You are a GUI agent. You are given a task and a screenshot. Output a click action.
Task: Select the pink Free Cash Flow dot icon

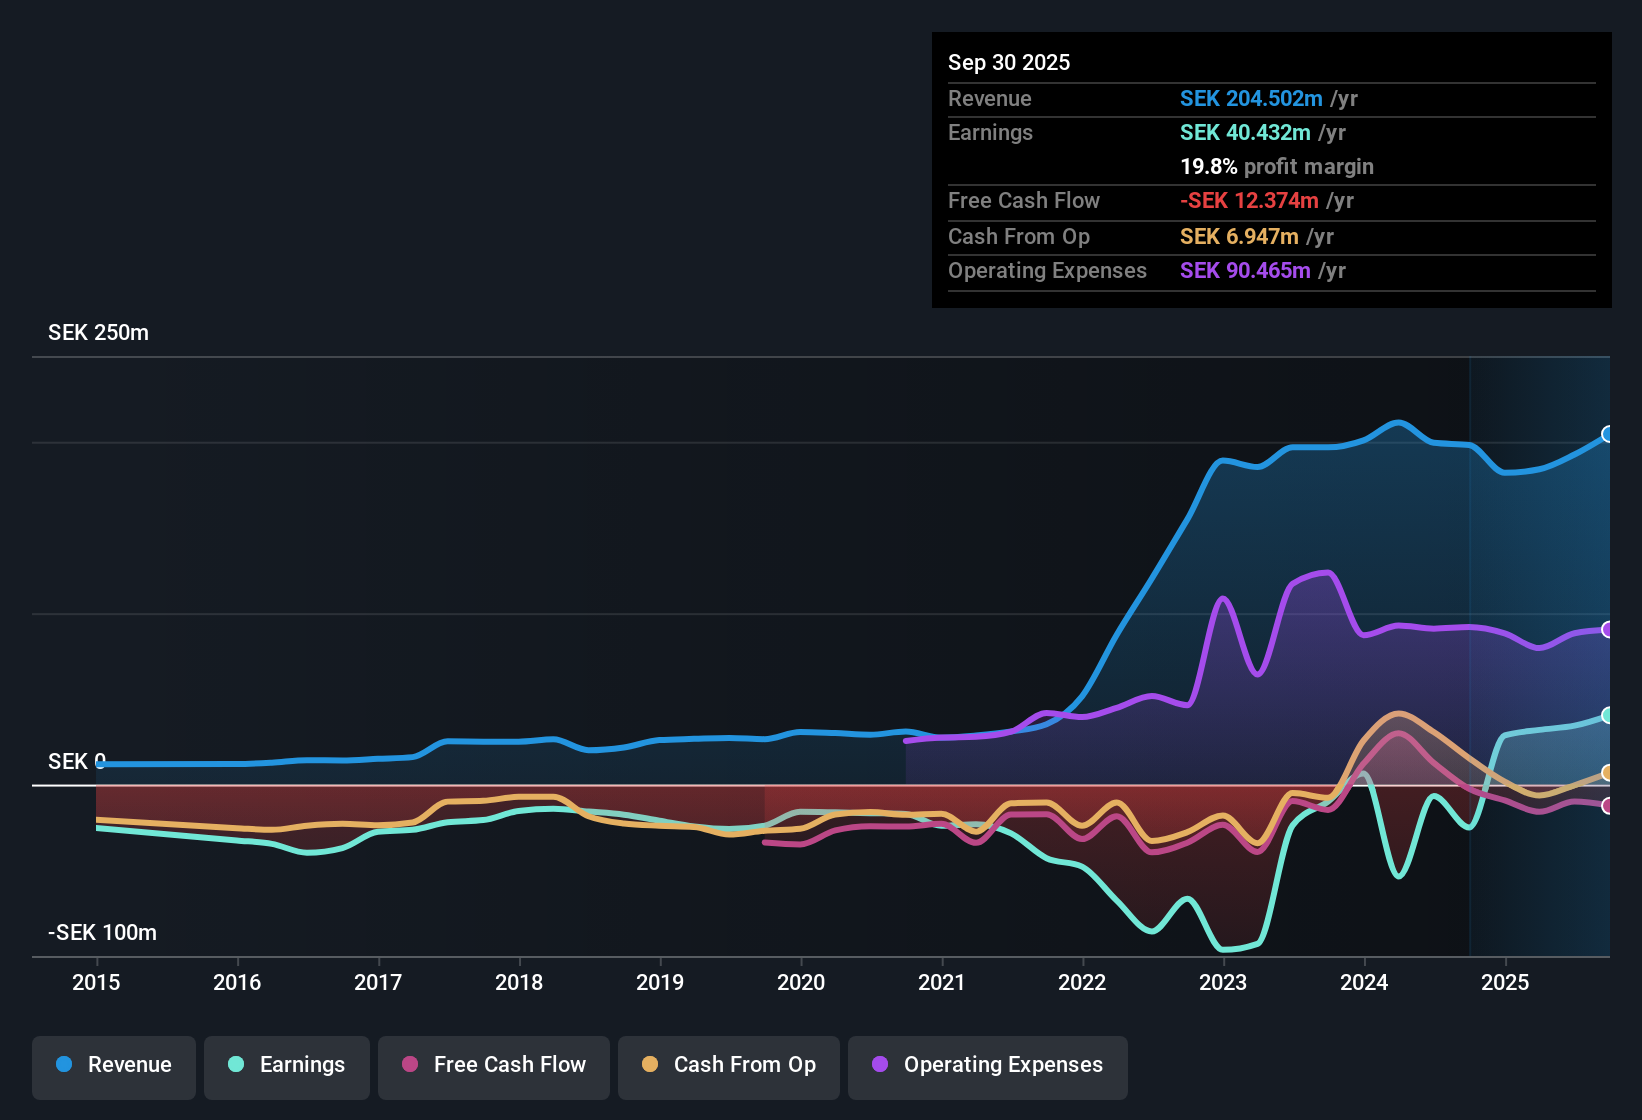(410, 1065)
